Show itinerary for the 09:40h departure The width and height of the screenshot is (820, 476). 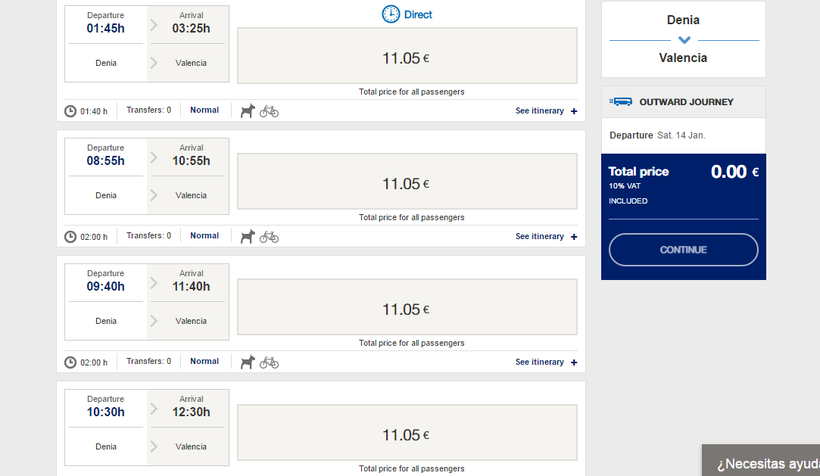546,362
